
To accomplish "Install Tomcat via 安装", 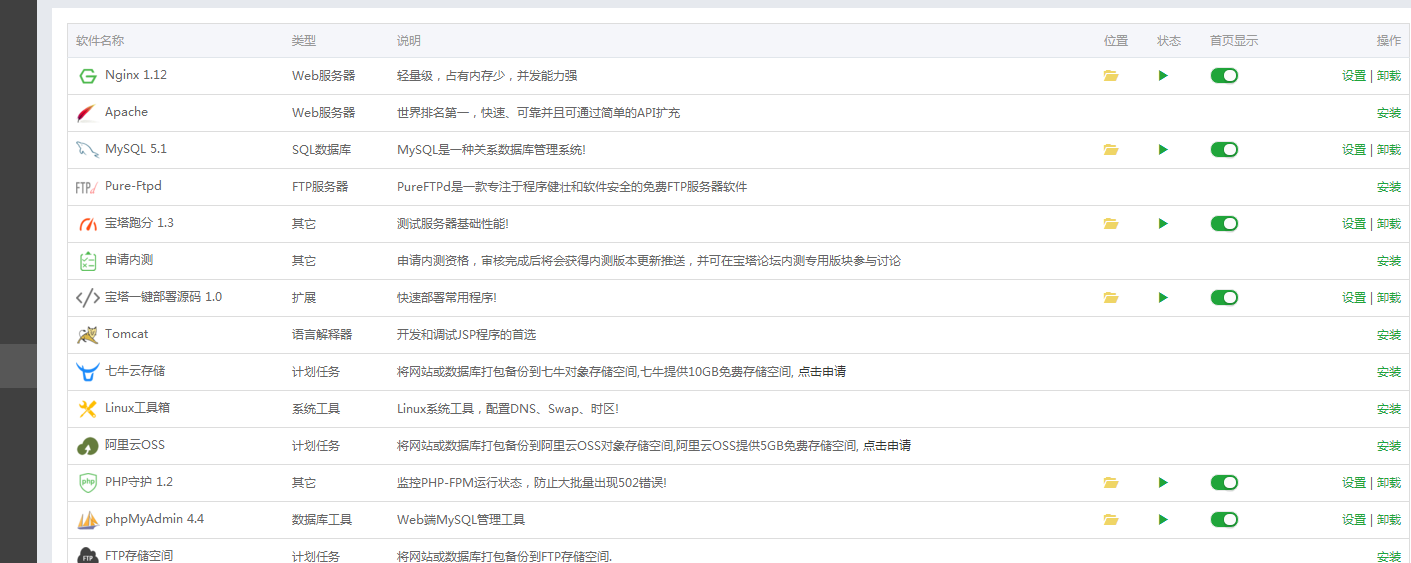I will coord(1389,335).
